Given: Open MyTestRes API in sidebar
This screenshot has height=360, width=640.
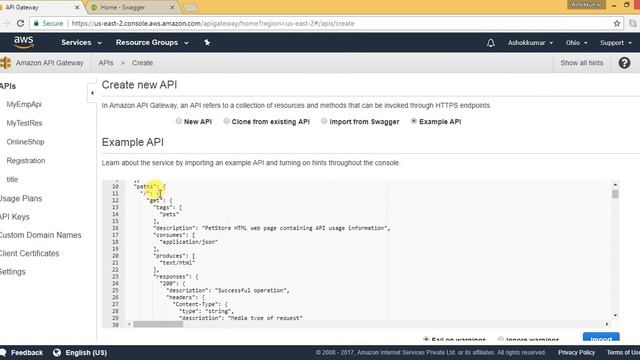Looking at the screenshot, I should pyautogui.click(x=24, y=123).
